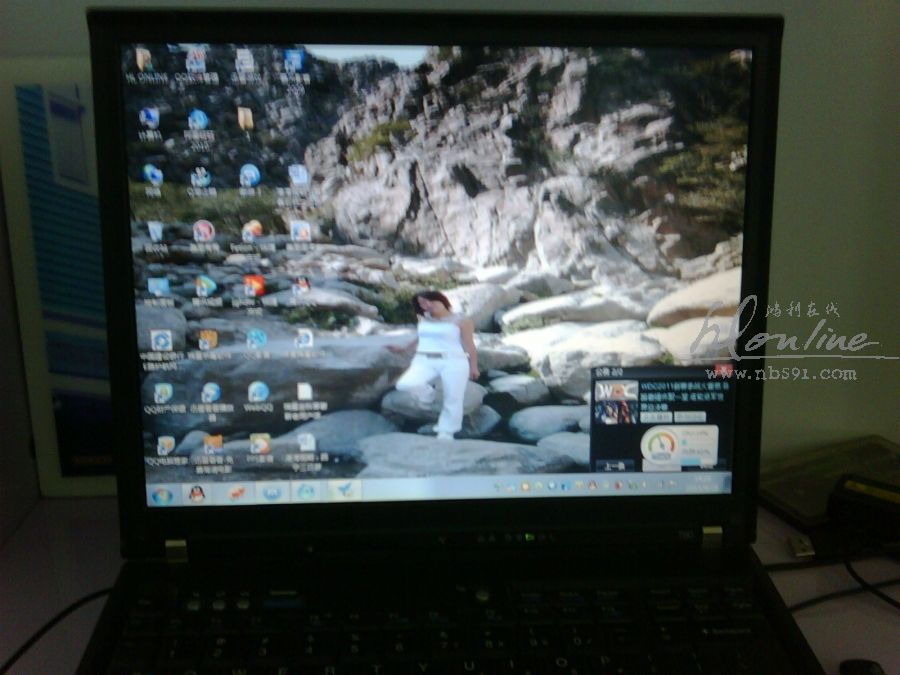
Task: Open the white text document desktop icon
Action: [x=305, y=392]
